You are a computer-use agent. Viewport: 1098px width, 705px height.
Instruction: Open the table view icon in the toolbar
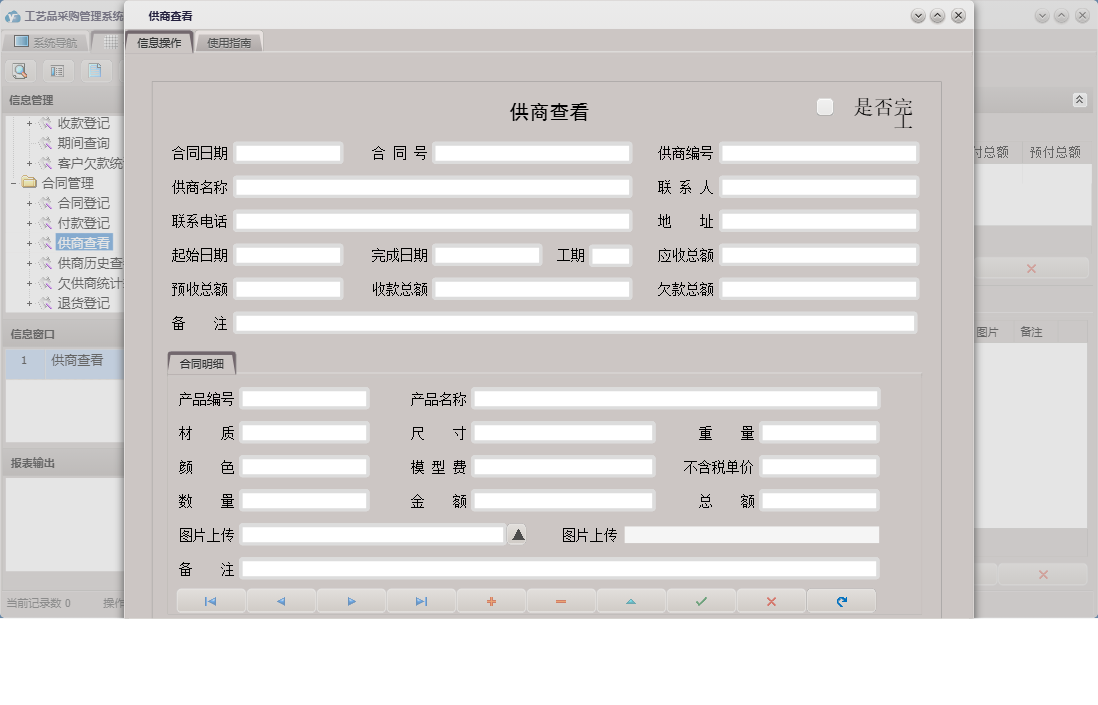click(x=58, y=70)
